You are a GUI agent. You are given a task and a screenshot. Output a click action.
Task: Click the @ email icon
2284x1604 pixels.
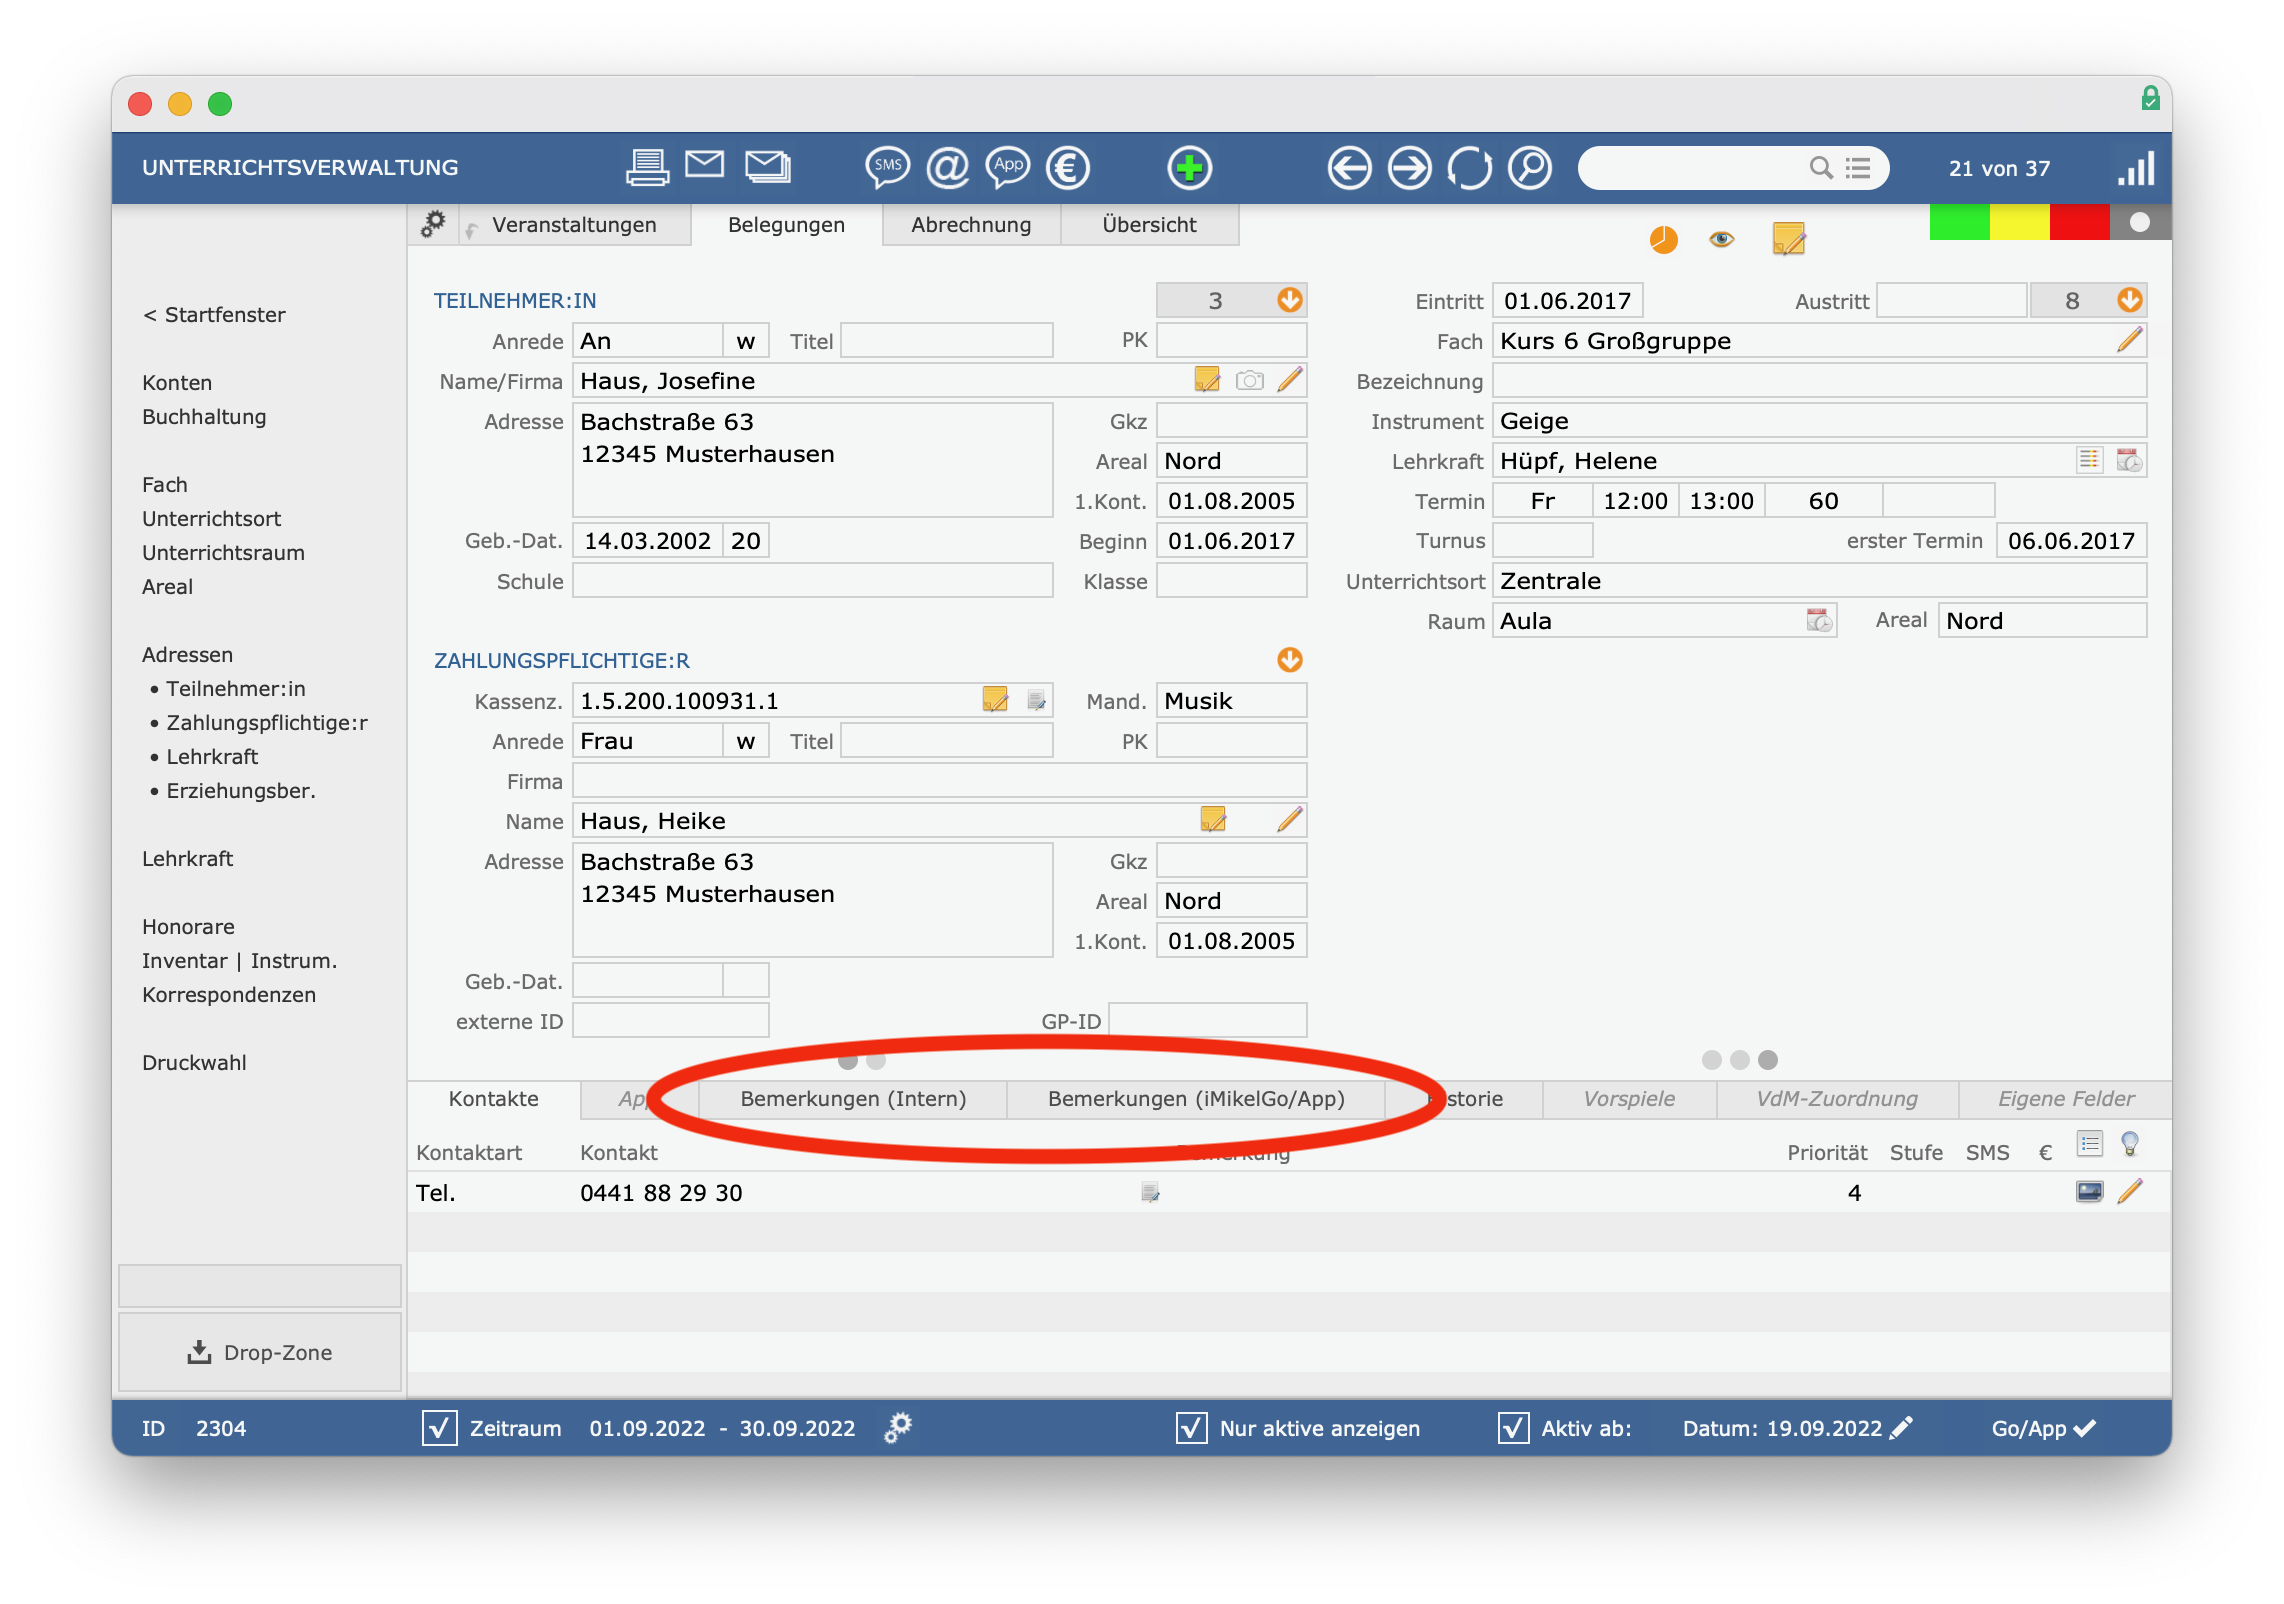point(948,167)
